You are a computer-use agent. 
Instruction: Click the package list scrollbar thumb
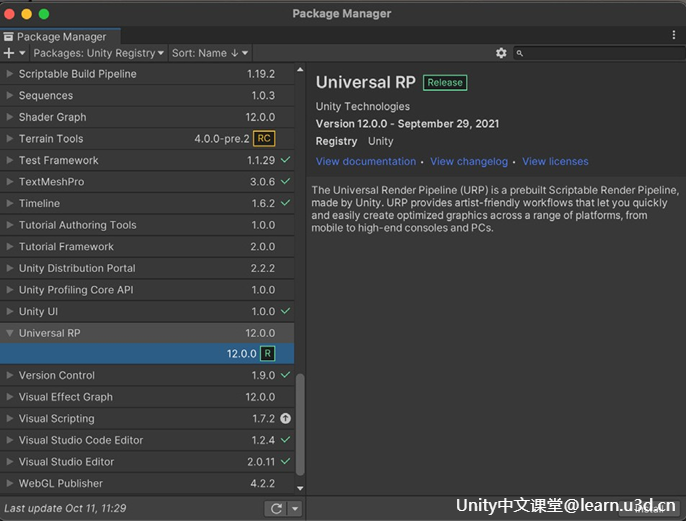click(x=300, y=424)
